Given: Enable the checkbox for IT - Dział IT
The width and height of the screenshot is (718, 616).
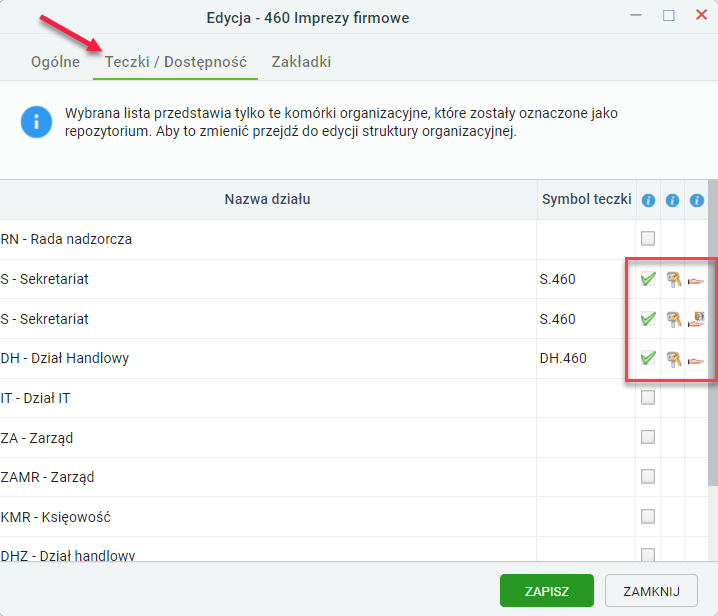Looking at the screenshot, I should (x=647, y=398).
